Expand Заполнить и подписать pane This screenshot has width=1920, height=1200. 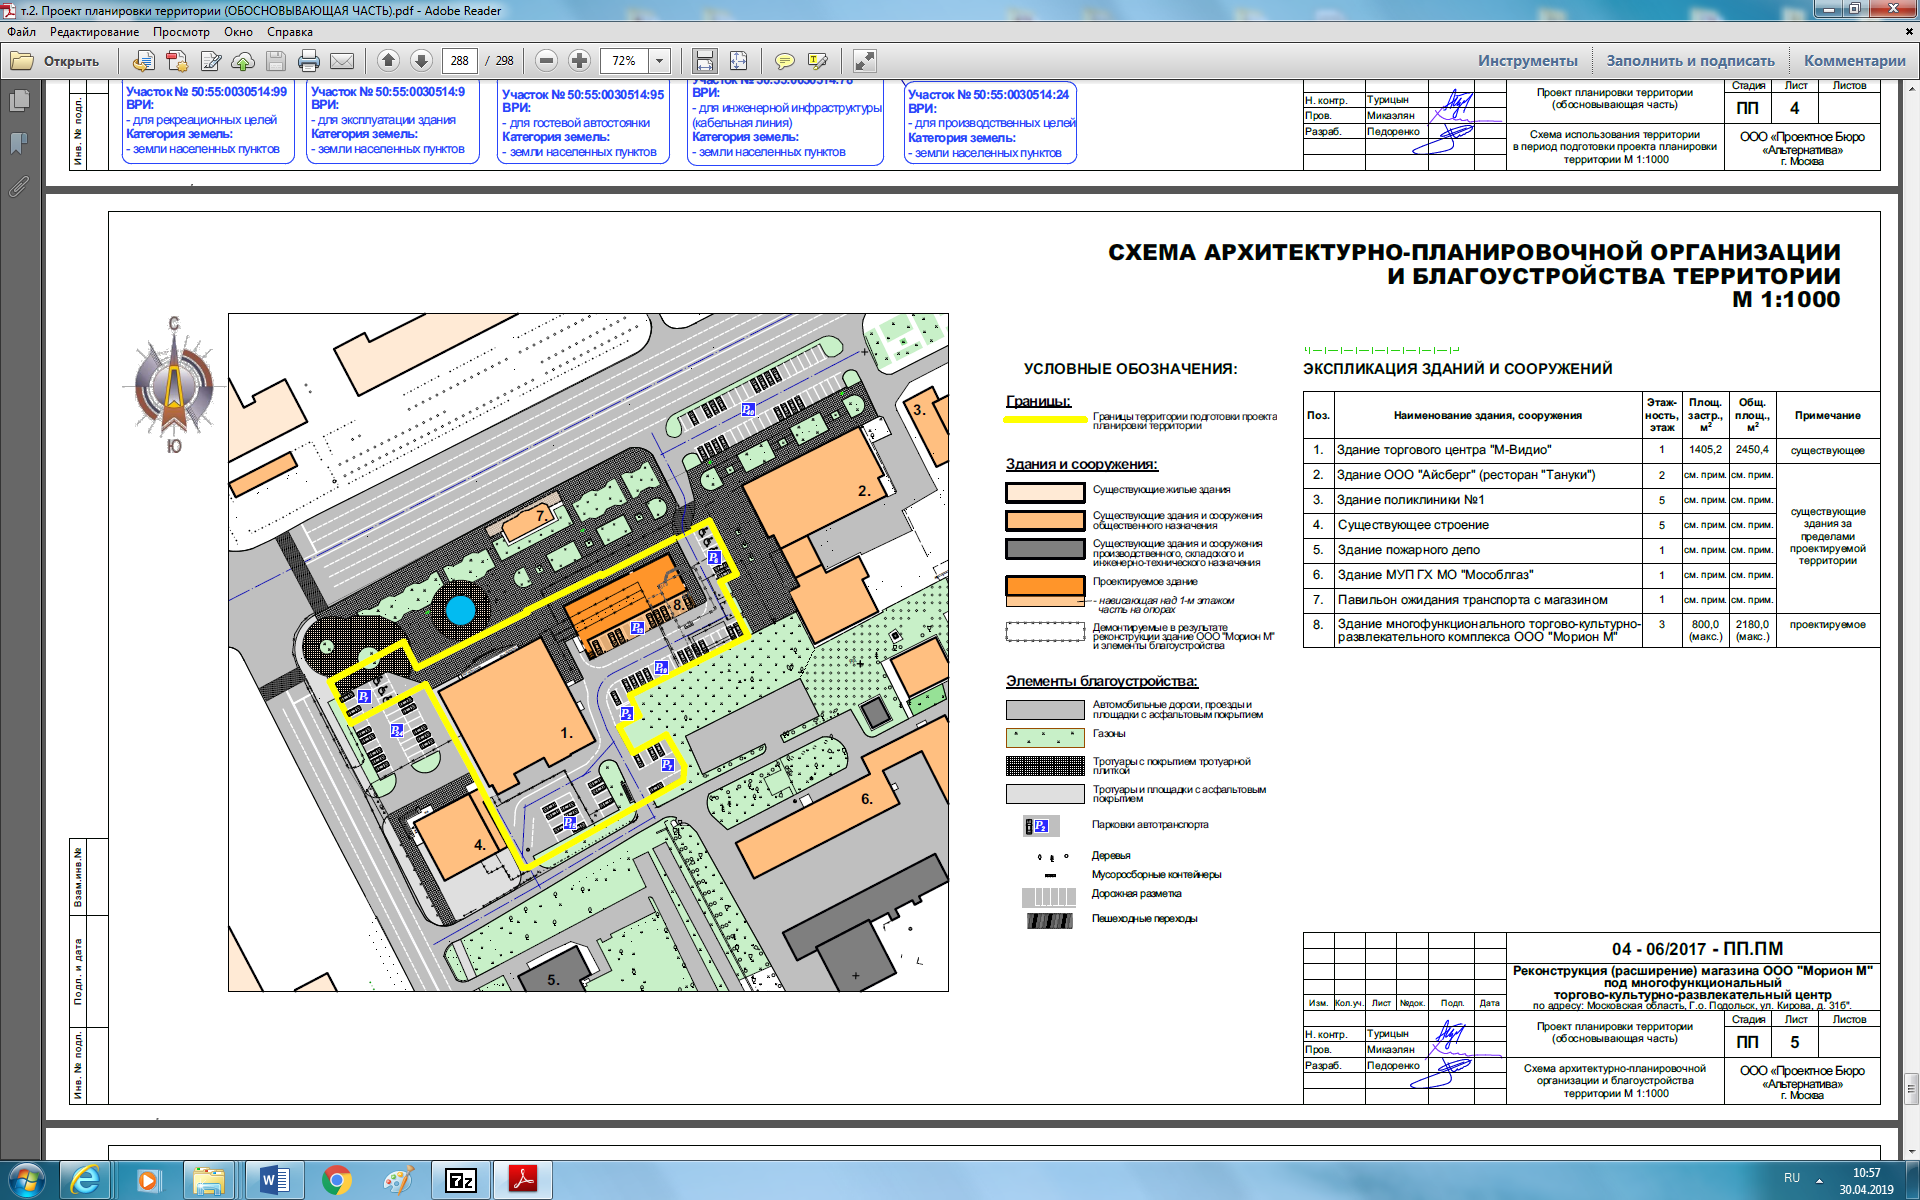(1690, 61)
